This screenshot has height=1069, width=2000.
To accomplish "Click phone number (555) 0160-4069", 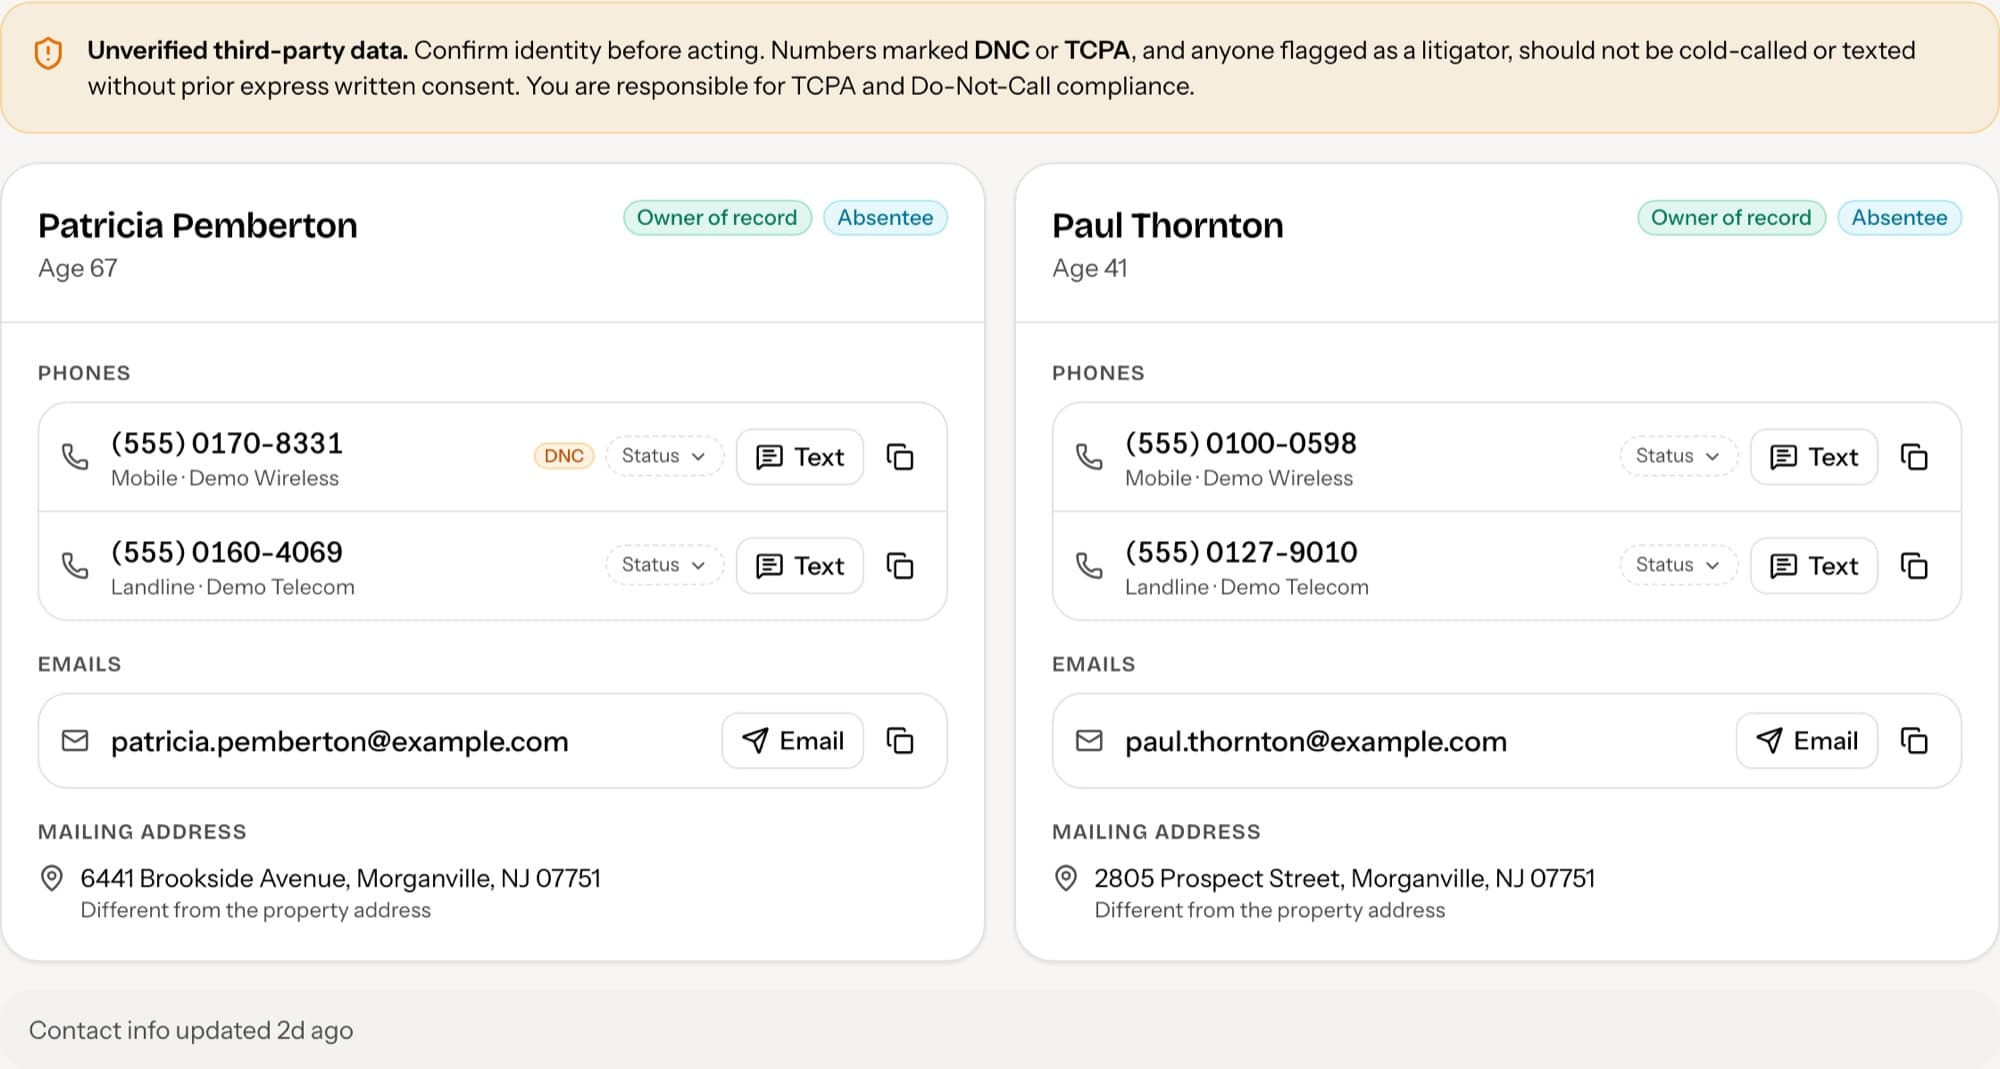I will [227, 552].
